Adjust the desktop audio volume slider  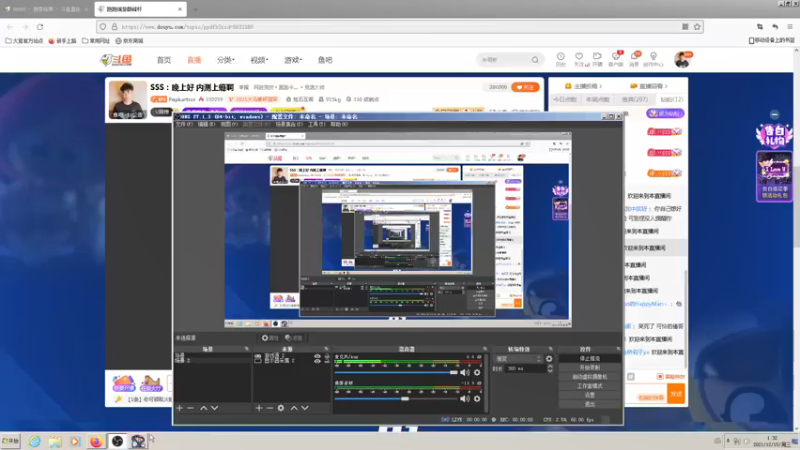(396, 398)
